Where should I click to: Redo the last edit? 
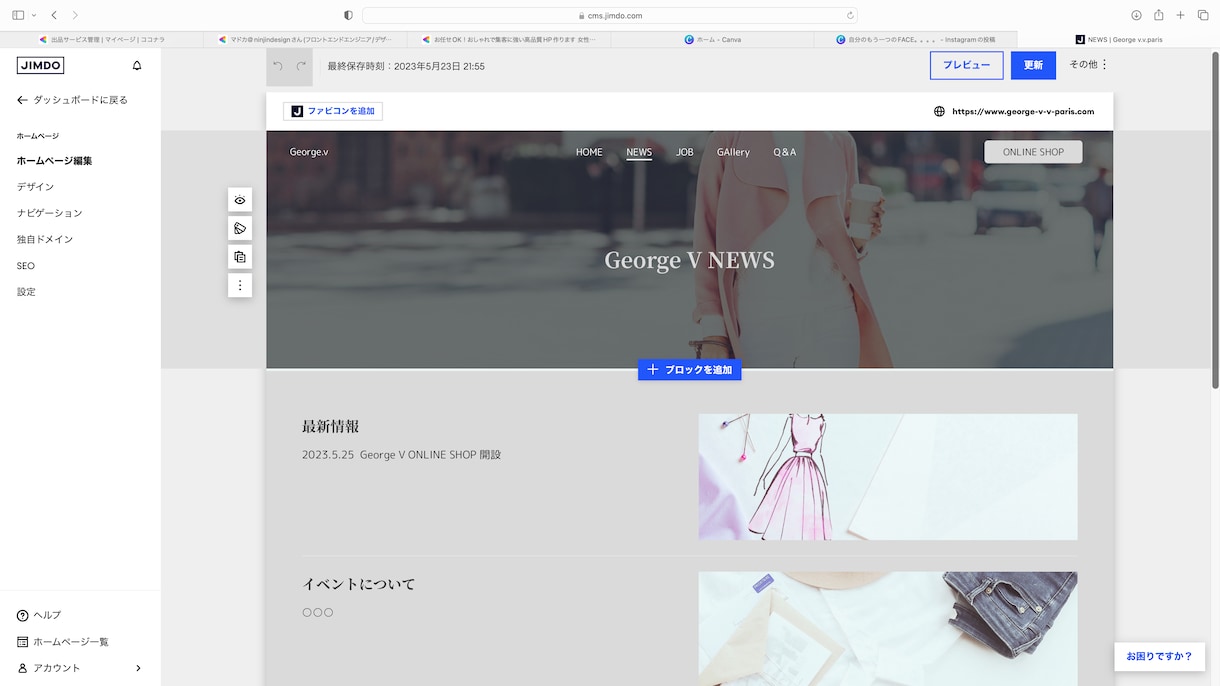301,66
